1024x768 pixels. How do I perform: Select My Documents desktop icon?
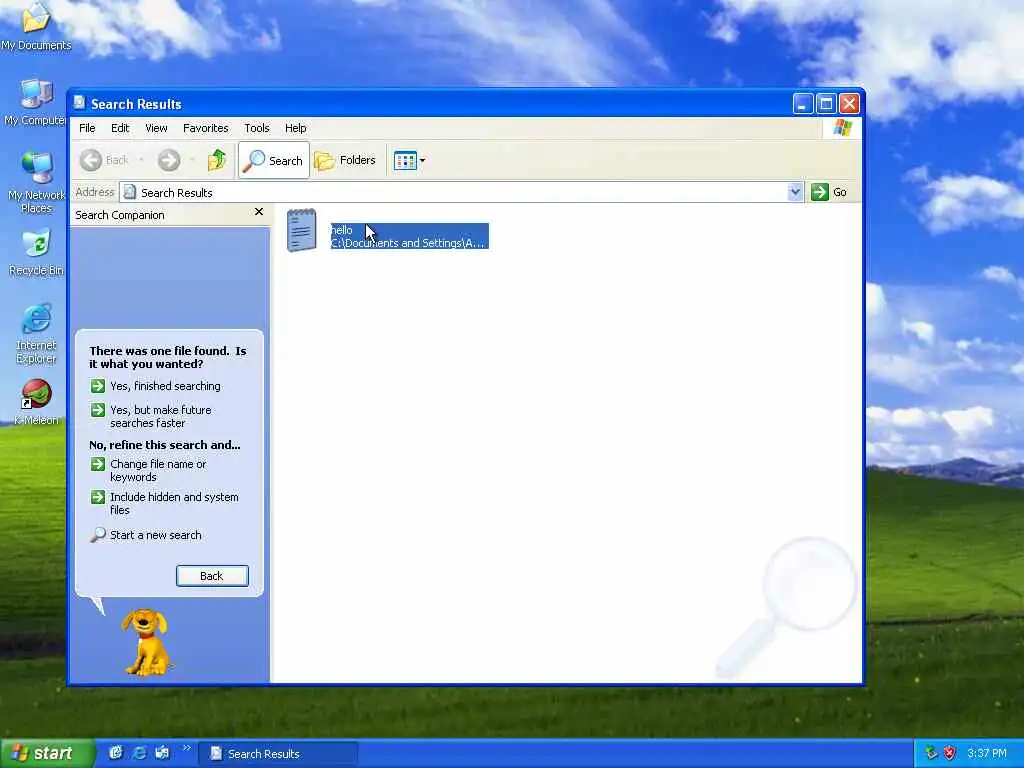(36, 27)
